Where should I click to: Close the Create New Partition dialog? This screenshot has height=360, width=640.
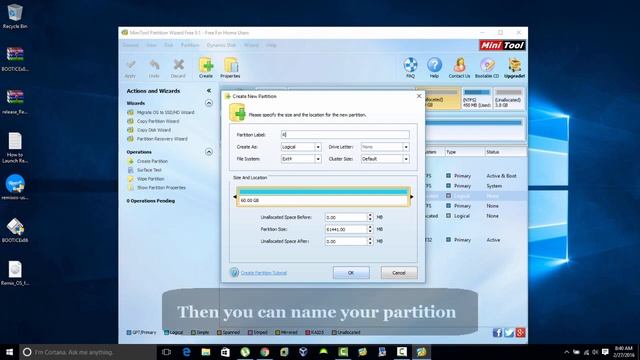419,96
